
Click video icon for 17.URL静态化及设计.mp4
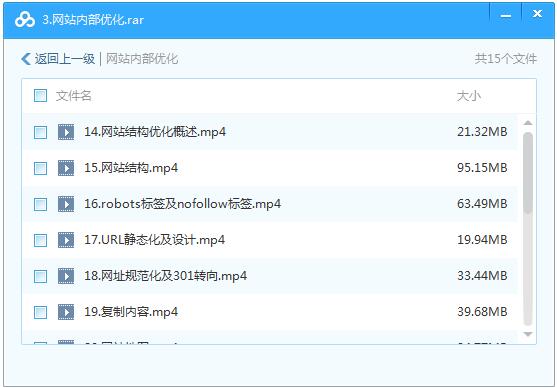coord(66,240)
